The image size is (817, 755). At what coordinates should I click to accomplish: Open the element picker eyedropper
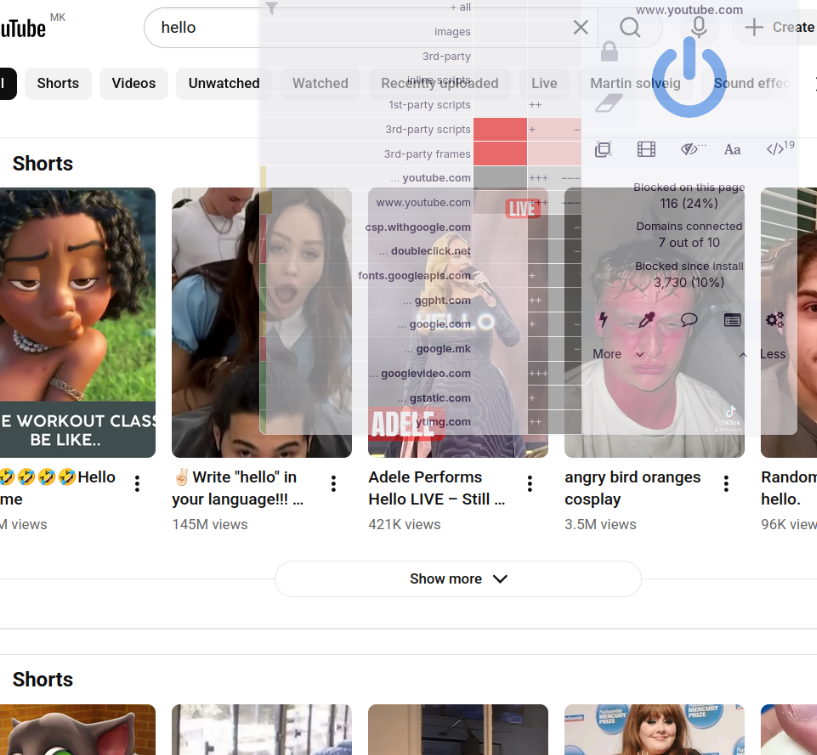646,320
